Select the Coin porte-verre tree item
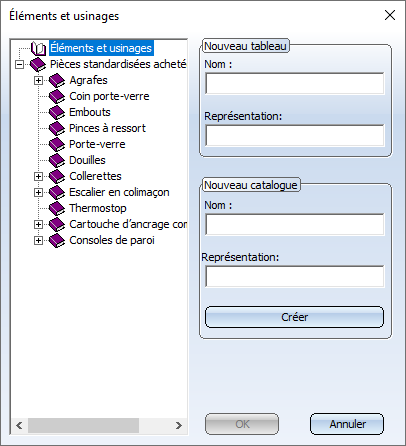406x446 pixels. pos(109,96)
